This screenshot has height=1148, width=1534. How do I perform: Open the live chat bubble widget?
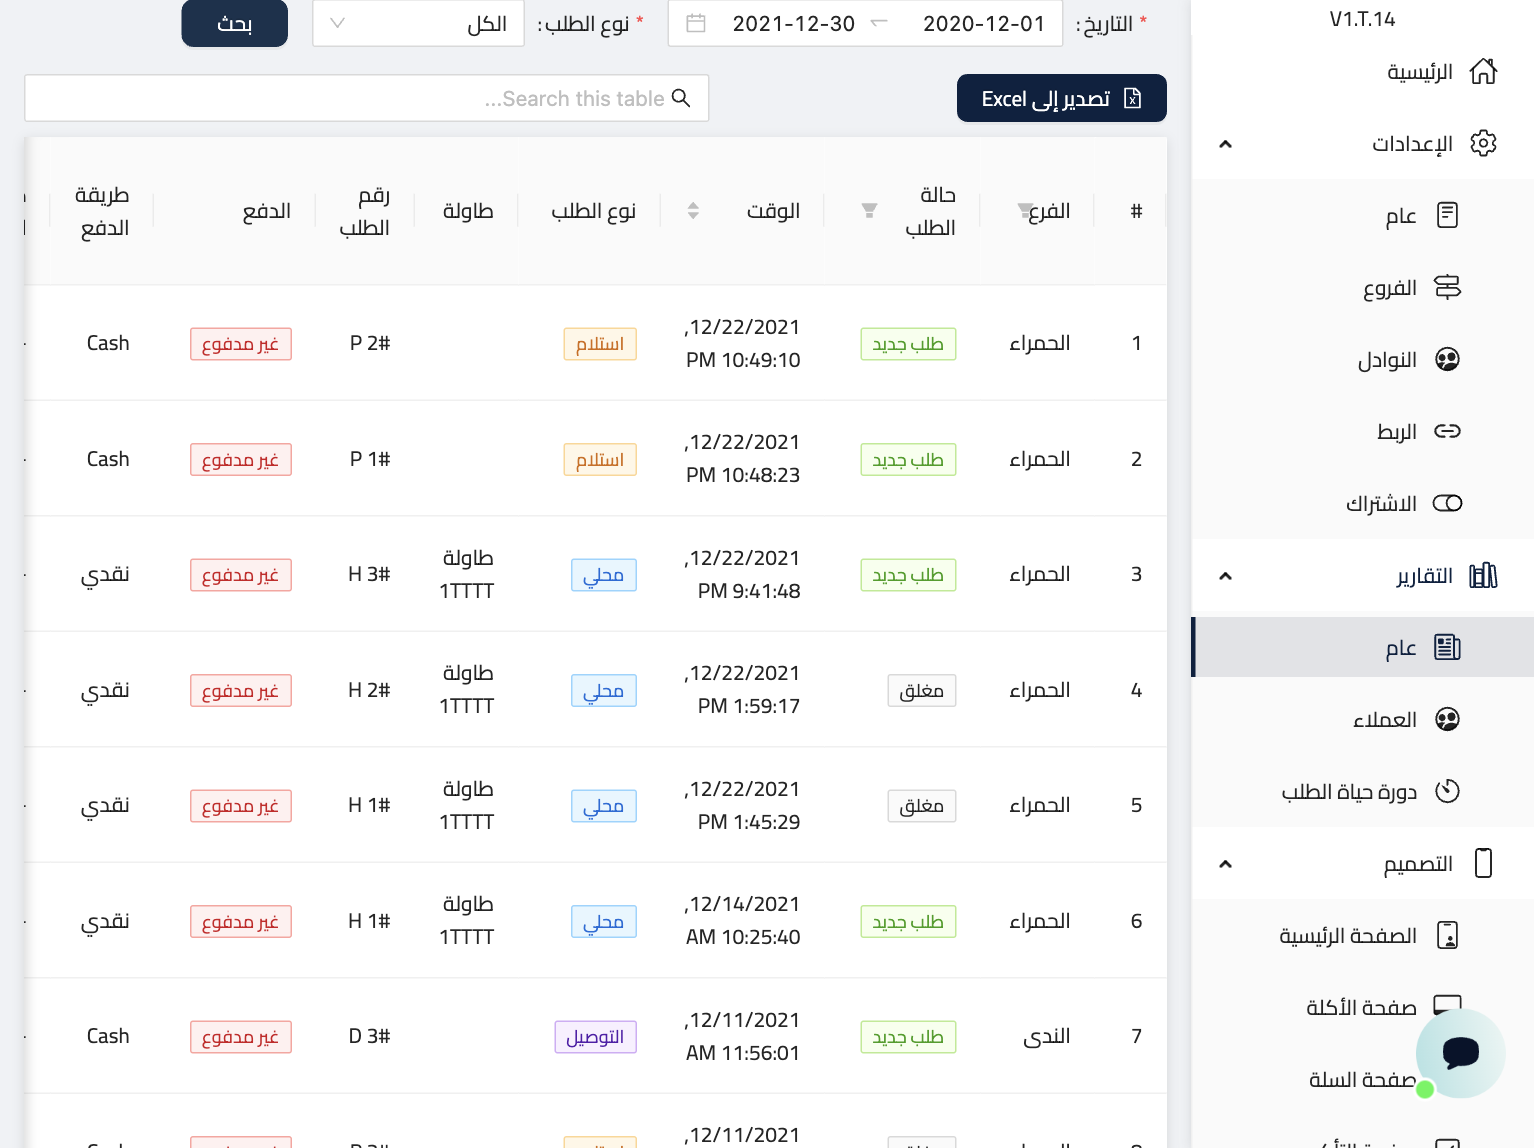coord(1460,1053)
